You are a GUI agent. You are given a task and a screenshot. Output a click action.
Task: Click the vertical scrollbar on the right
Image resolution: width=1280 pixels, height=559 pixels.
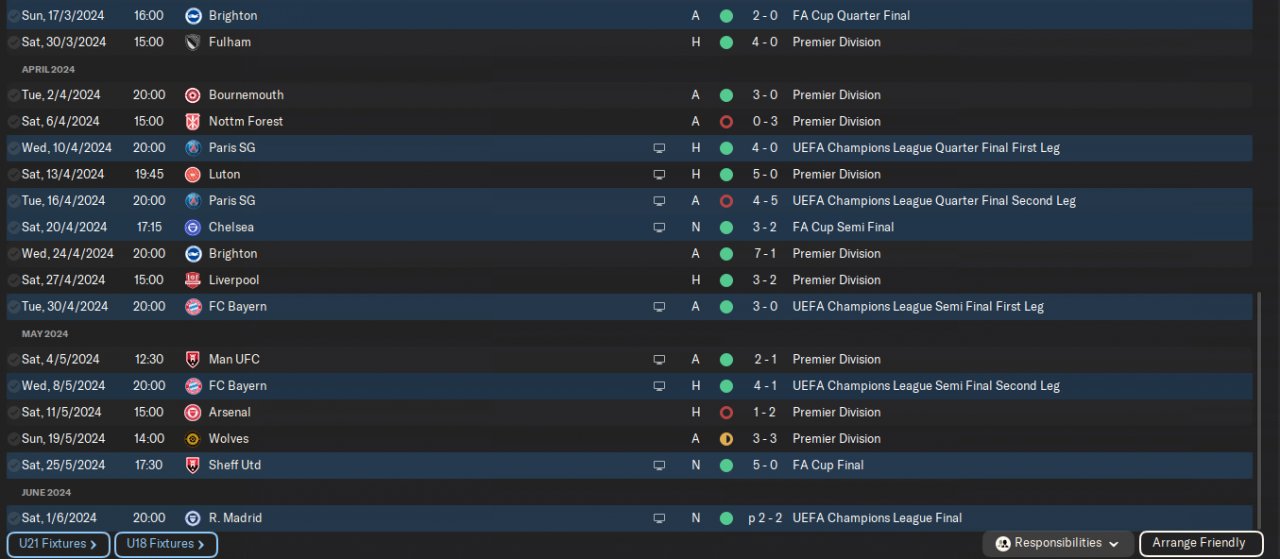(1259, 410)
